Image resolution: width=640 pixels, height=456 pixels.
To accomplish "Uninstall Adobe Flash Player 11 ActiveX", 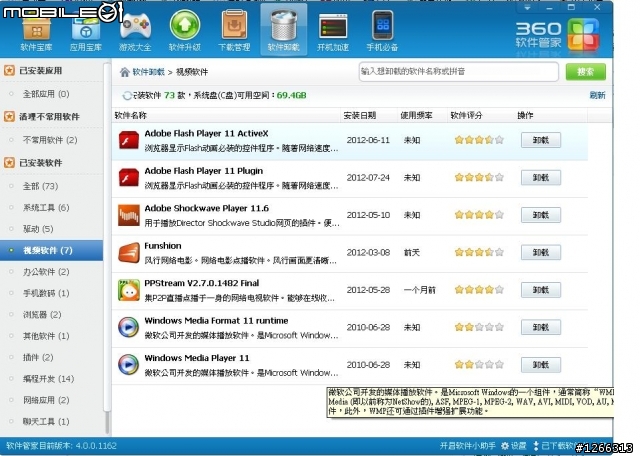I will point(541,140).
